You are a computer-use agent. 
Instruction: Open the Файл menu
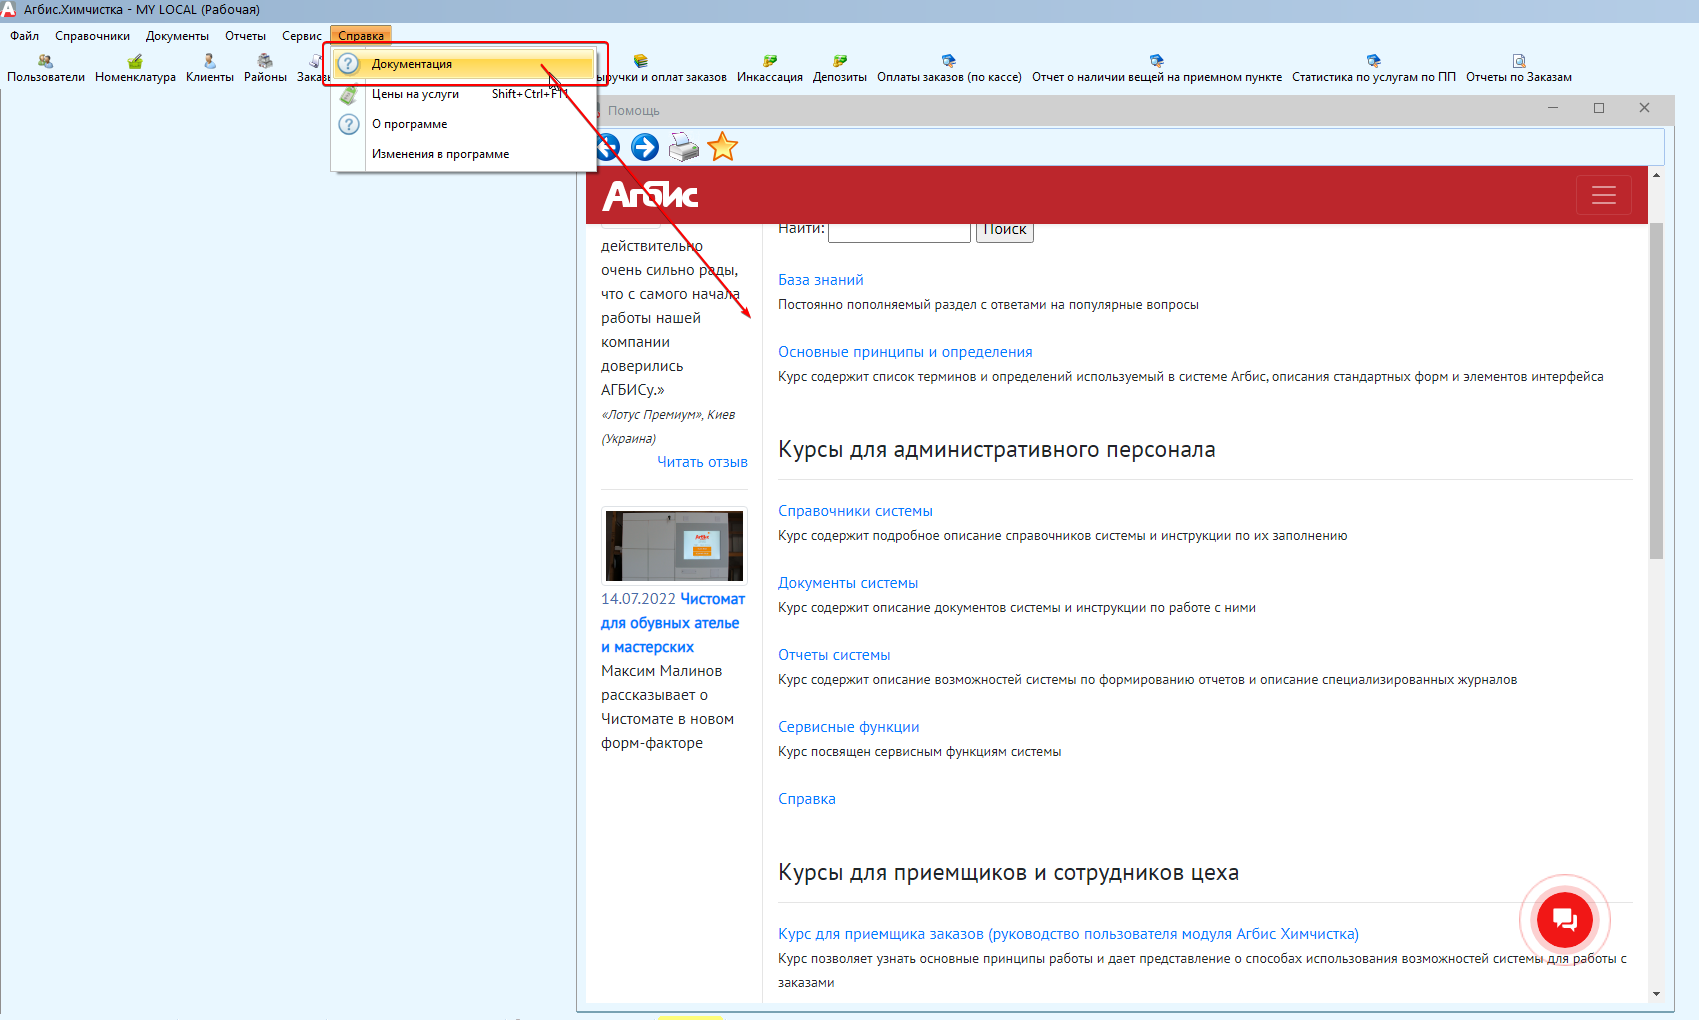[25, 36]
